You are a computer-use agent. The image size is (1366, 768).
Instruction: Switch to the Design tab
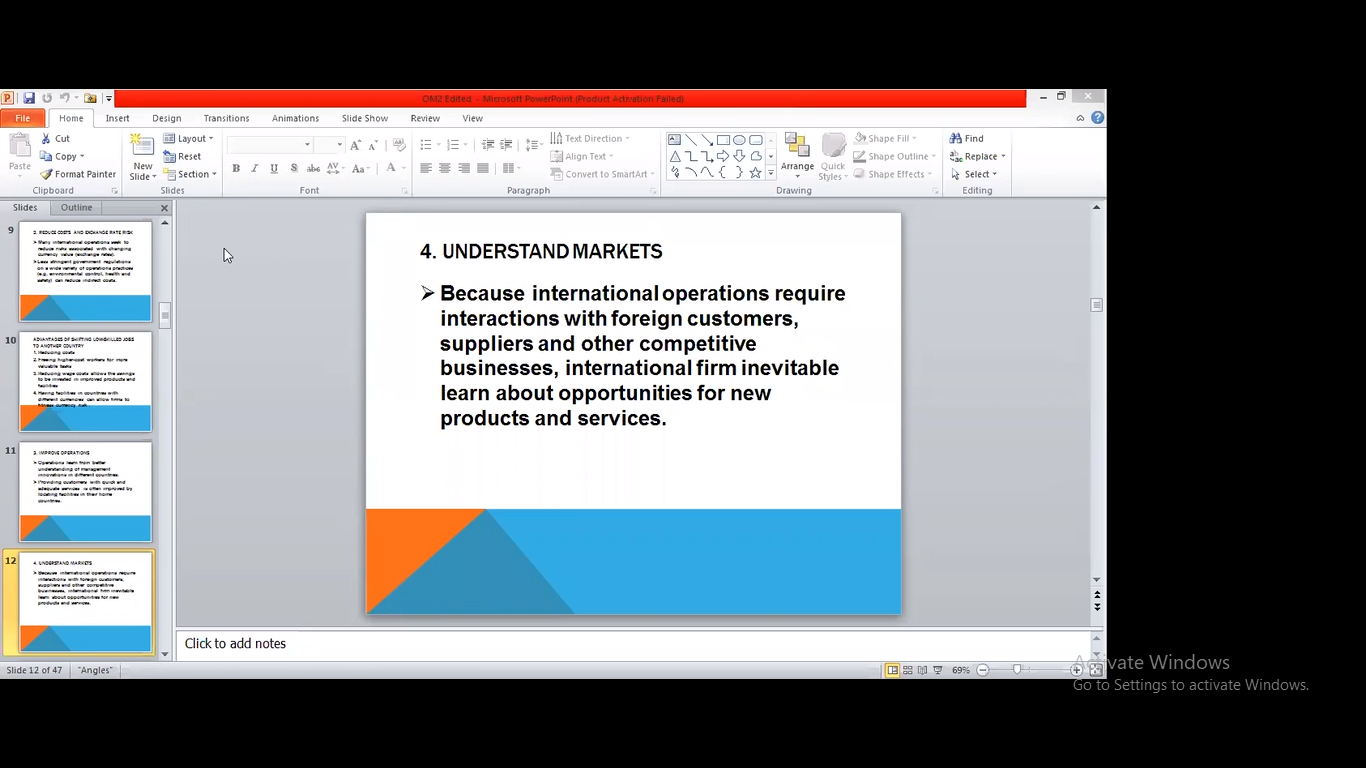coord(167,118)
